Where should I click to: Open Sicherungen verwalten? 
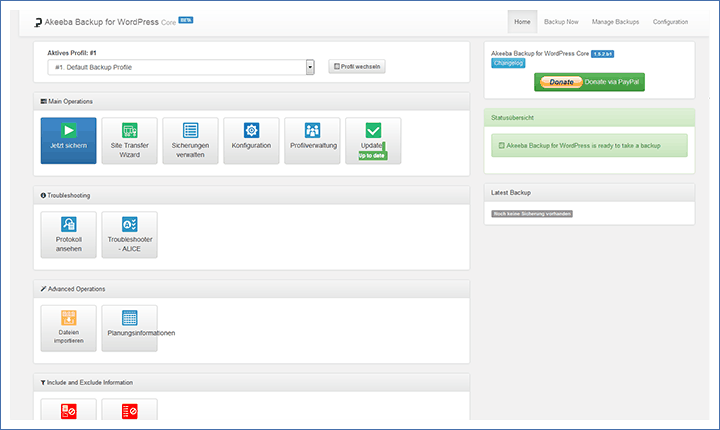tap(190, 141)
